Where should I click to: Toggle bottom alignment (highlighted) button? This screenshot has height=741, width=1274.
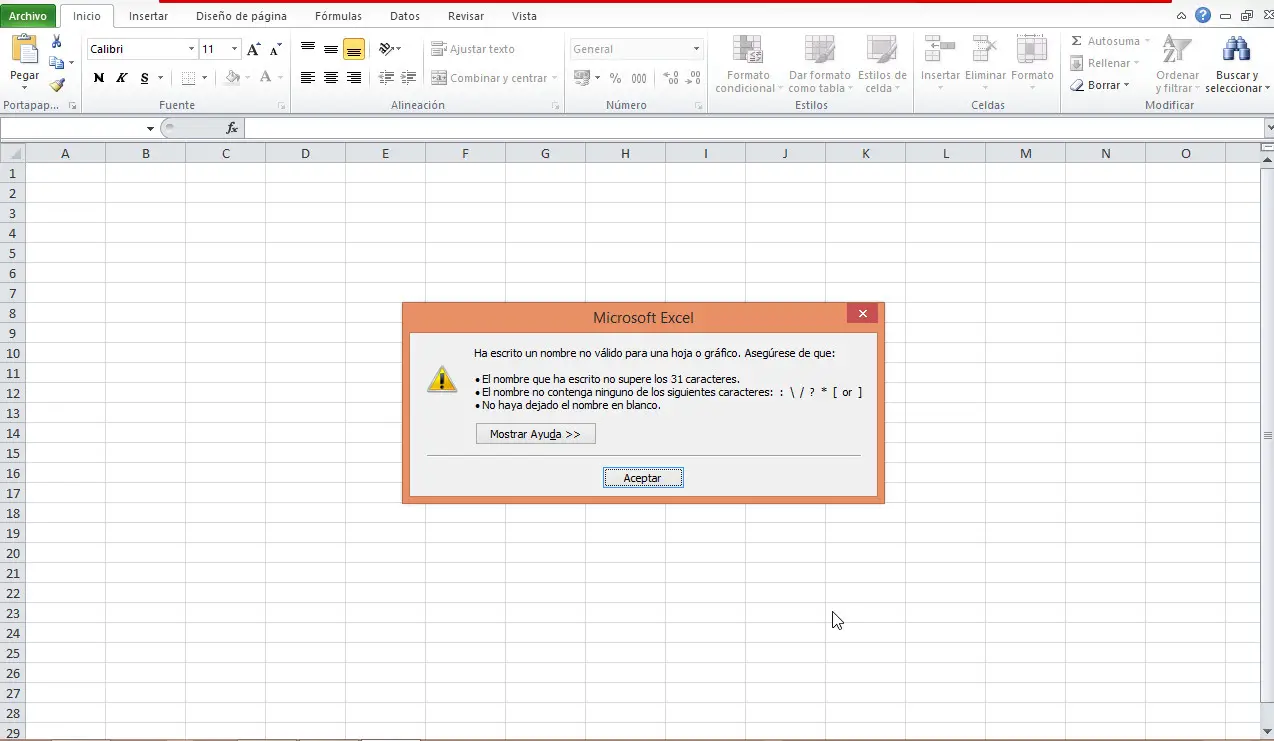[354, 49]
